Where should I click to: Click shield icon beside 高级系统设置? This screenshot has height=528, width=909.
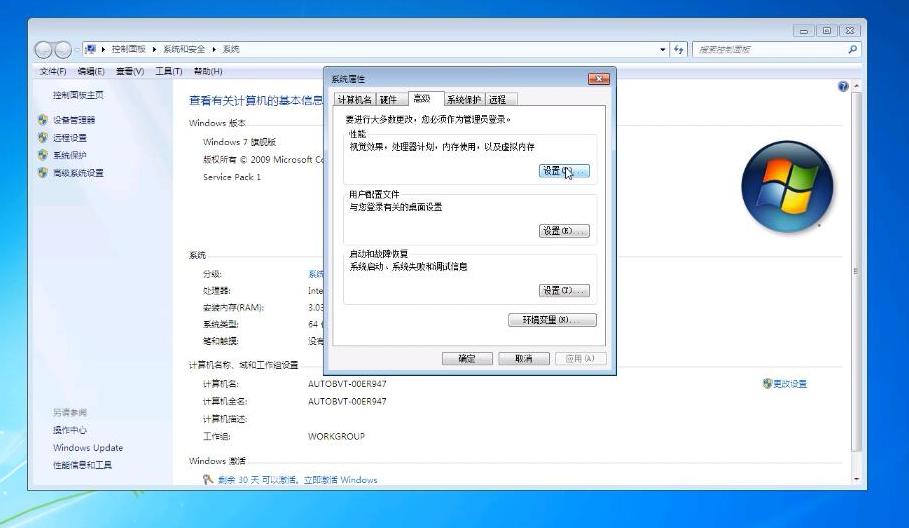(x=42, y=173)
